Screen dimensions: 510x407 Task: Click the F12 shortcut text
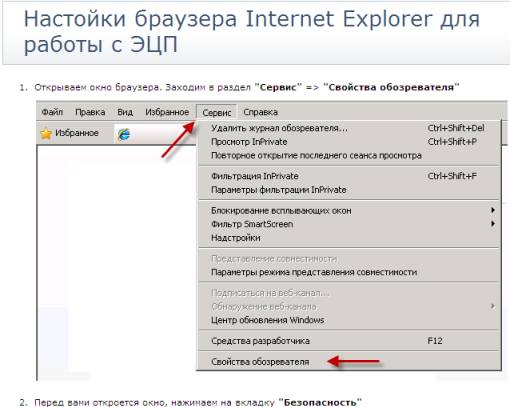pyautogui.click(x=435, y=341)
